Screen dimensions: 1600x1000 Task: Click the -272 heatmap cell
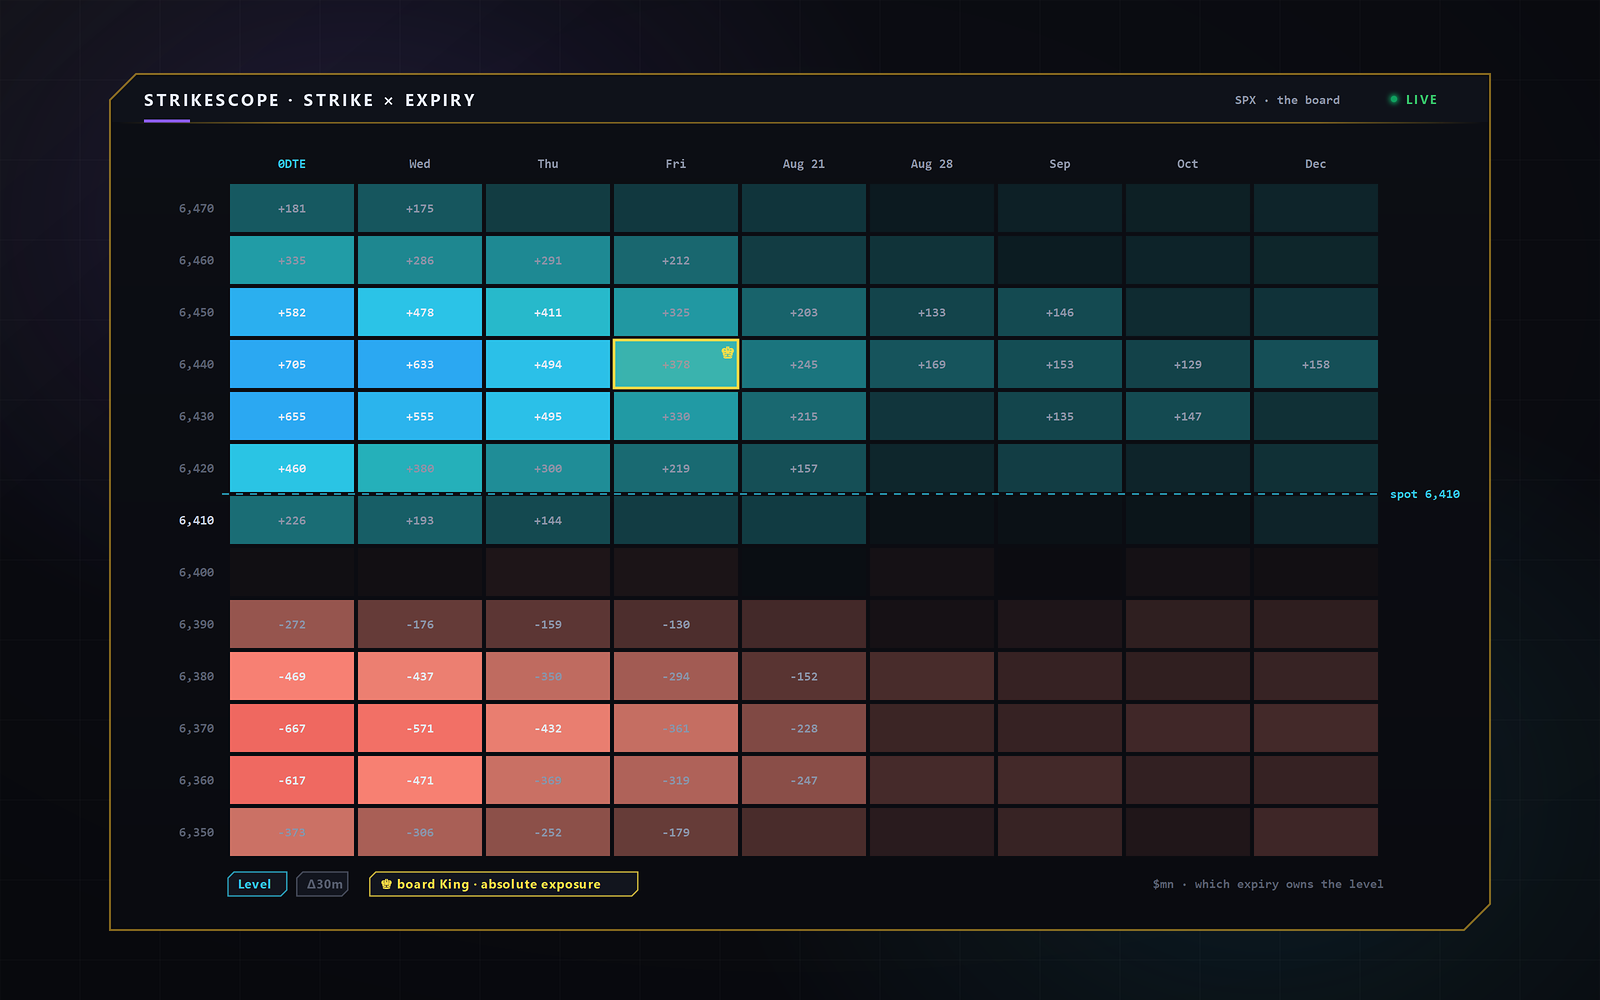click(292, 624)
